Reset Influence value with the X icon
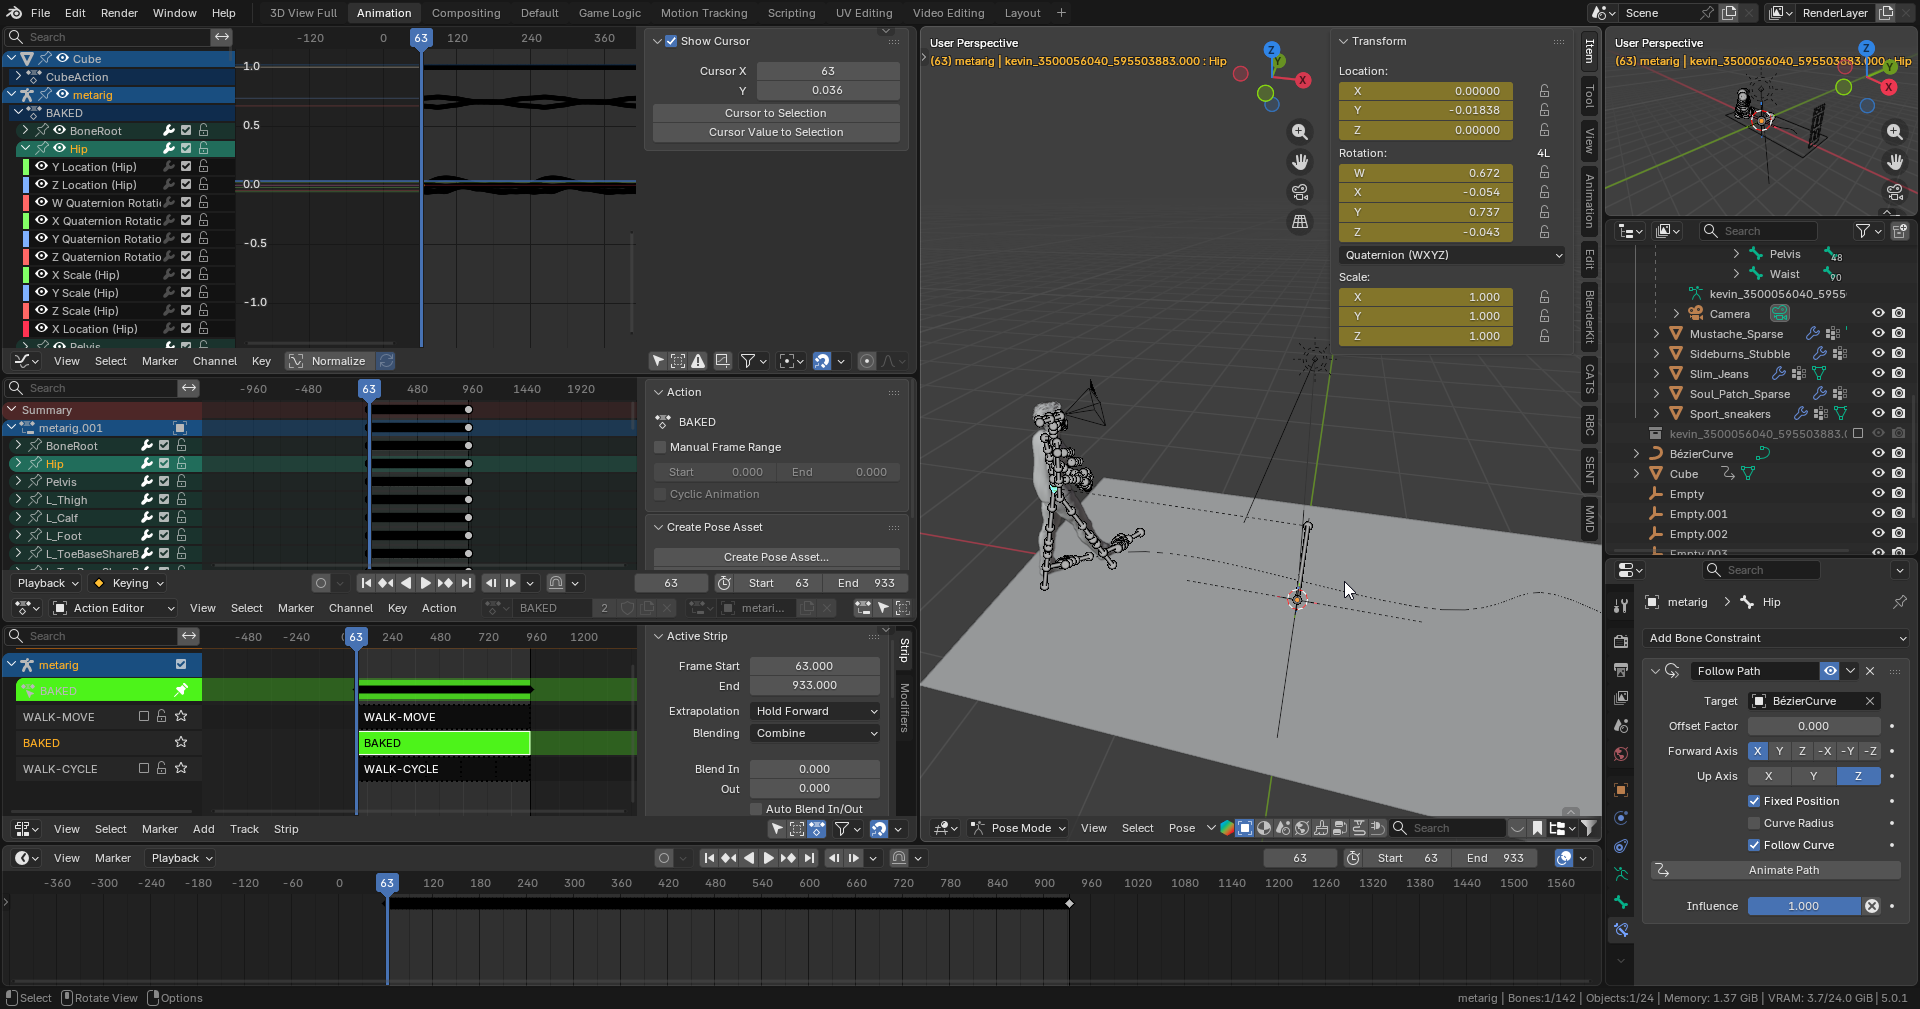The width and height of the screenshot is (1920, 1009). [x=1872, y=906]
